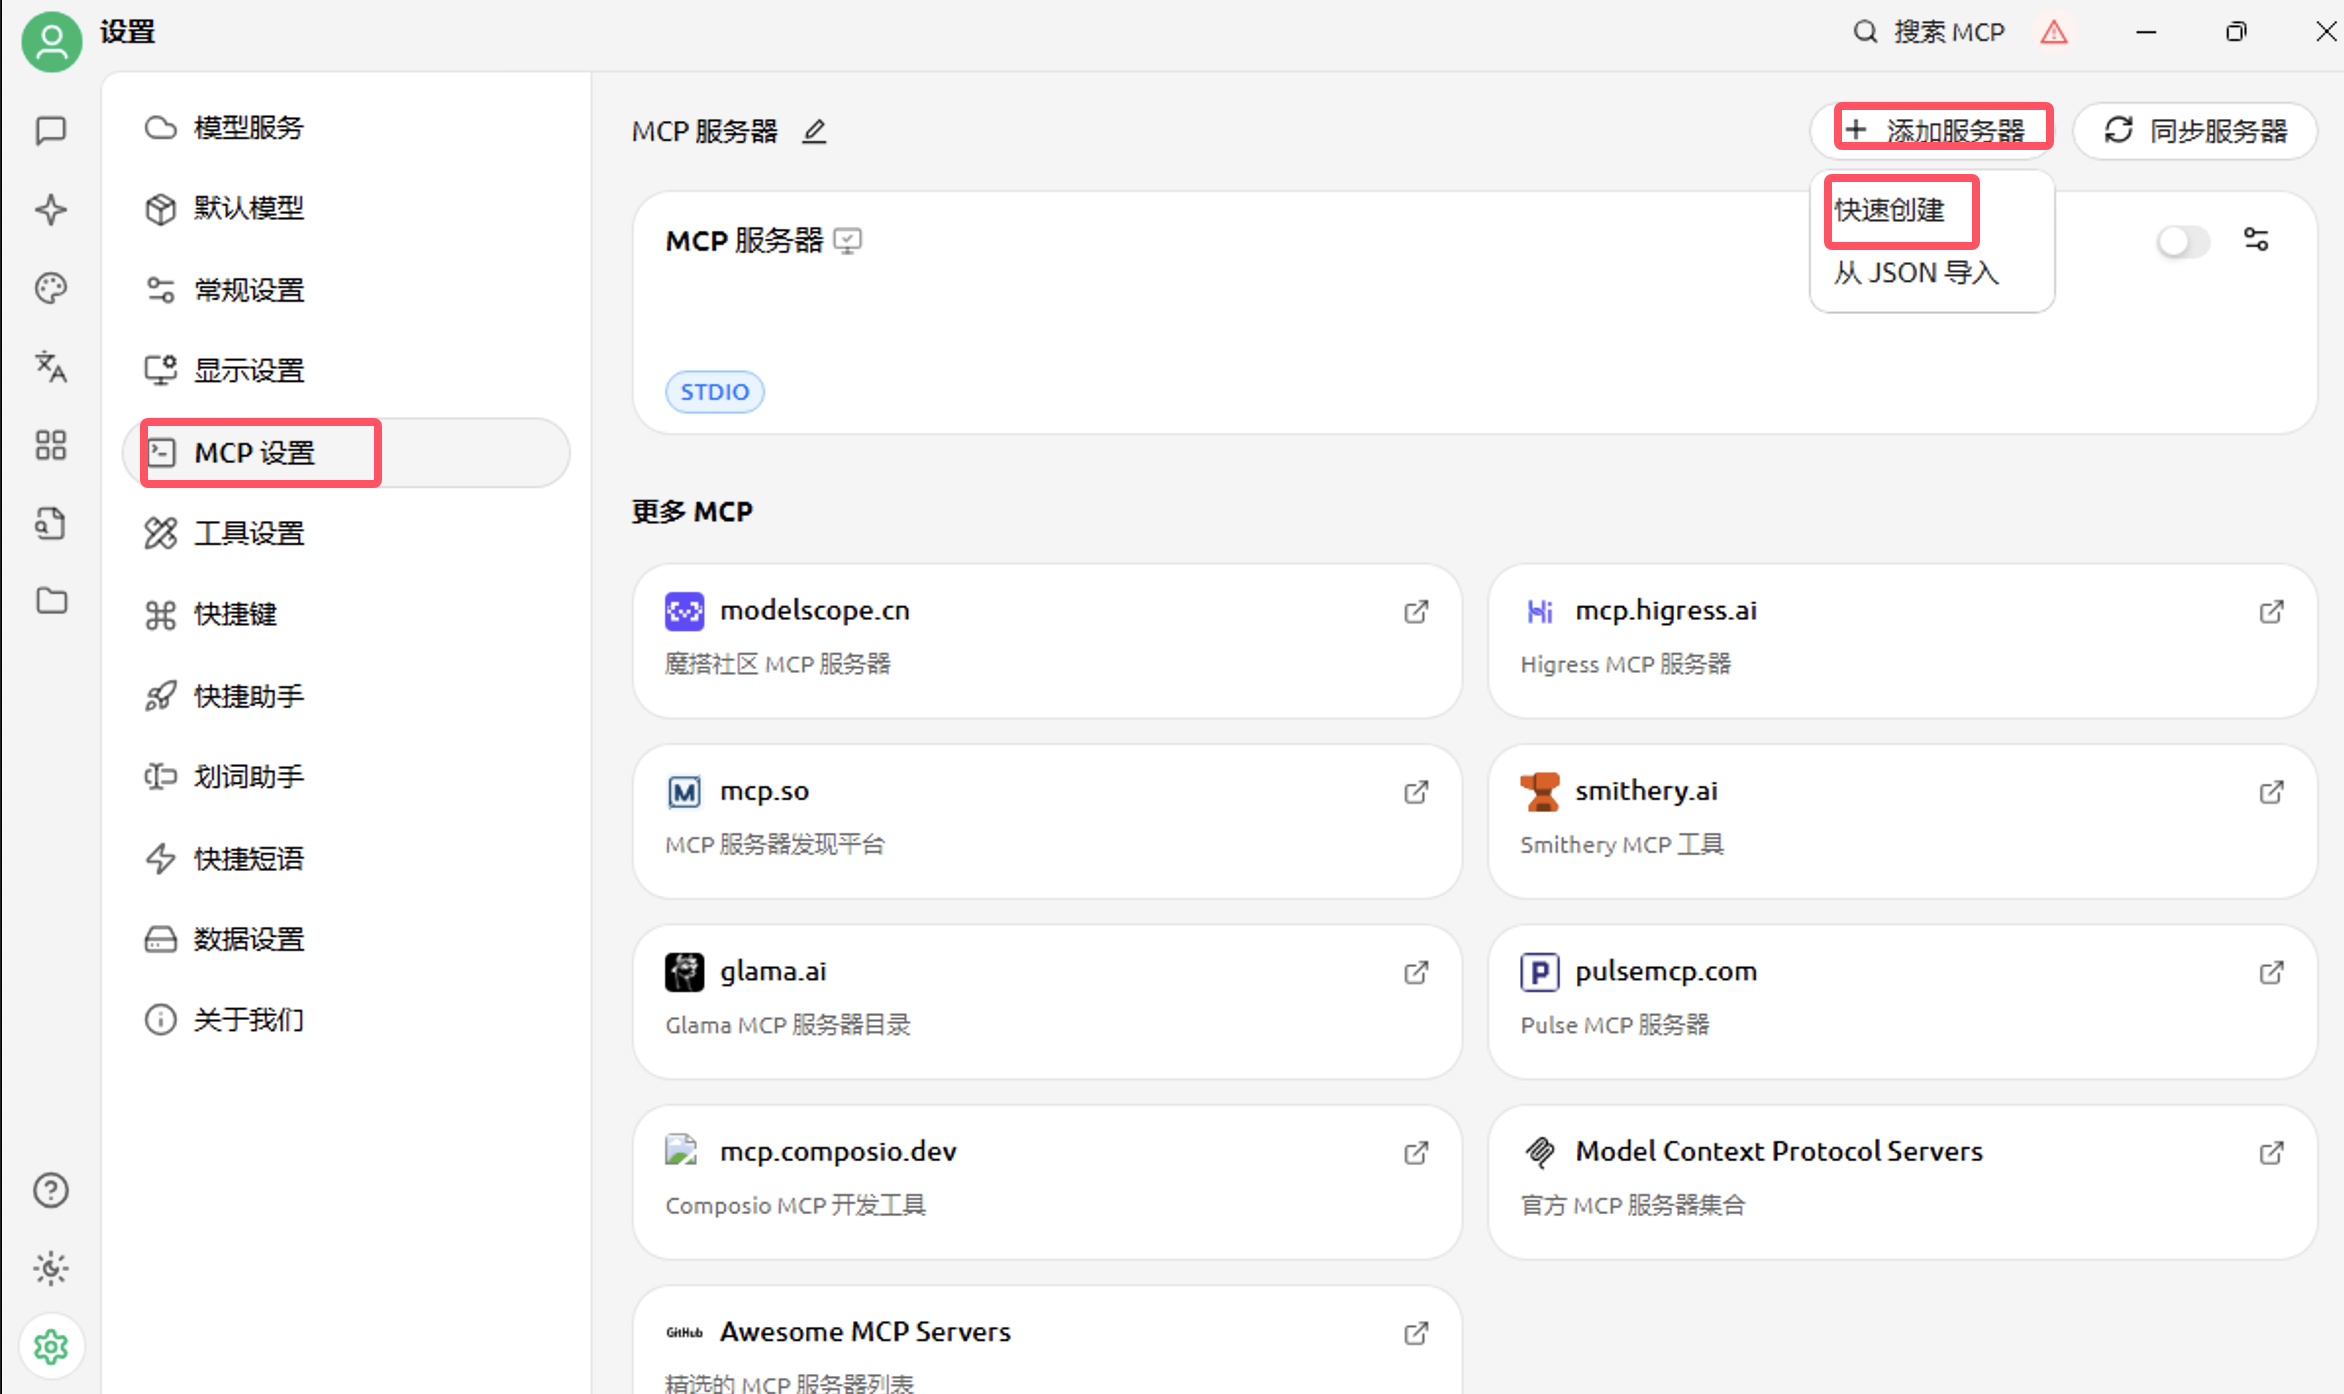Screen dimensions: 2344x1394
Task: Choose 从 JSON 导入 menu option
Action: (x=1916, y=273)
